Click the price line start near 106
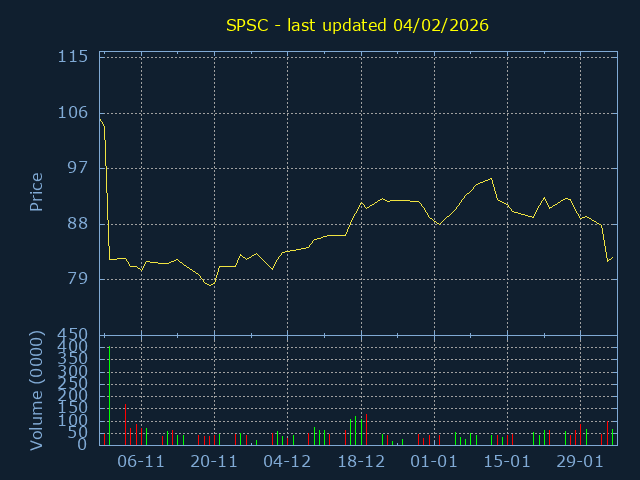The height and width of the screenshot is (480, 640). coord(100,119)
